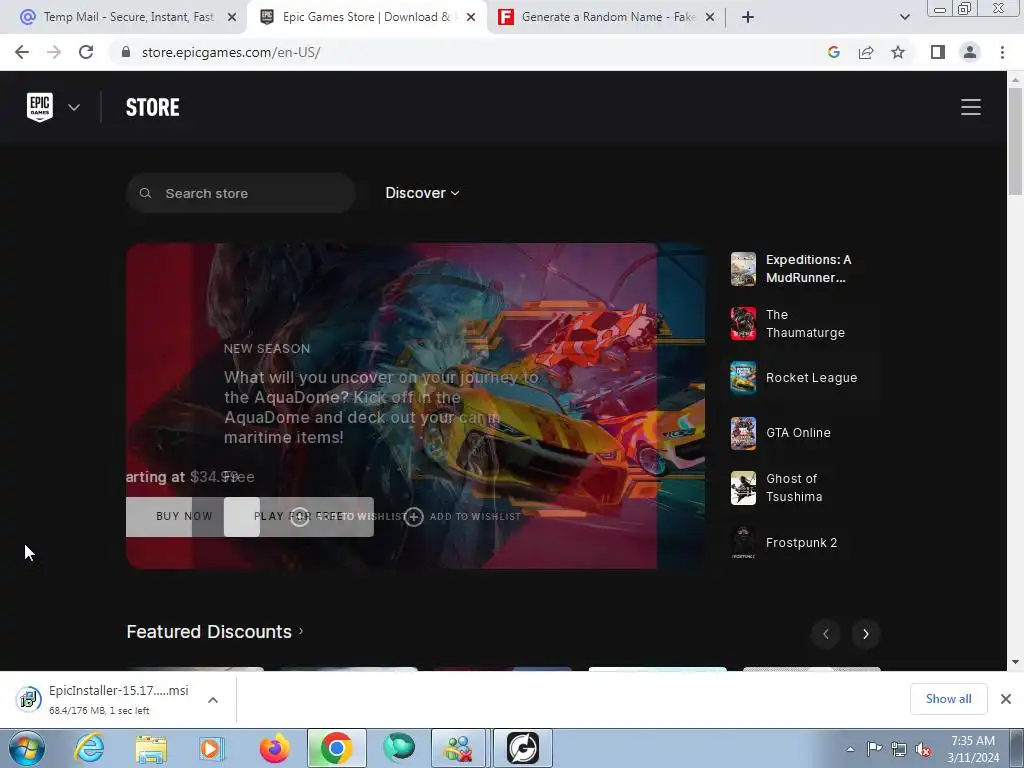The image size is (1024, 768).
Task: Click the address bar URL
Action: click(231, 52)
